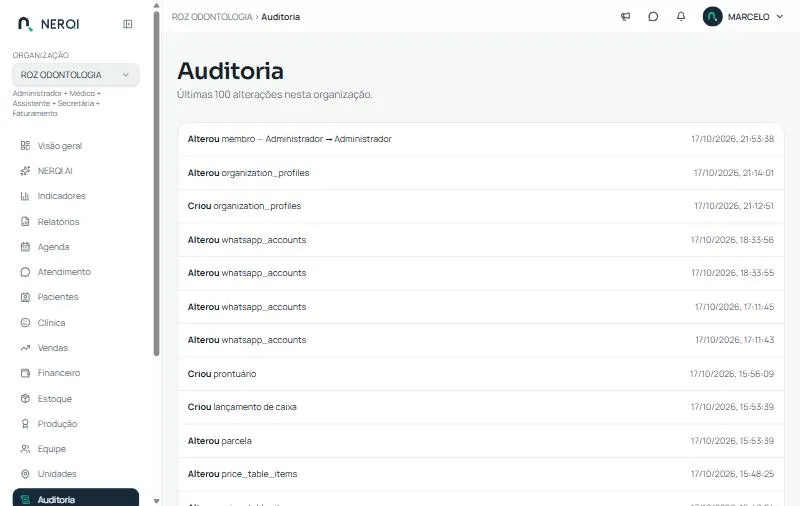Click the Indicadores bar chart icon

pos(25,196)
